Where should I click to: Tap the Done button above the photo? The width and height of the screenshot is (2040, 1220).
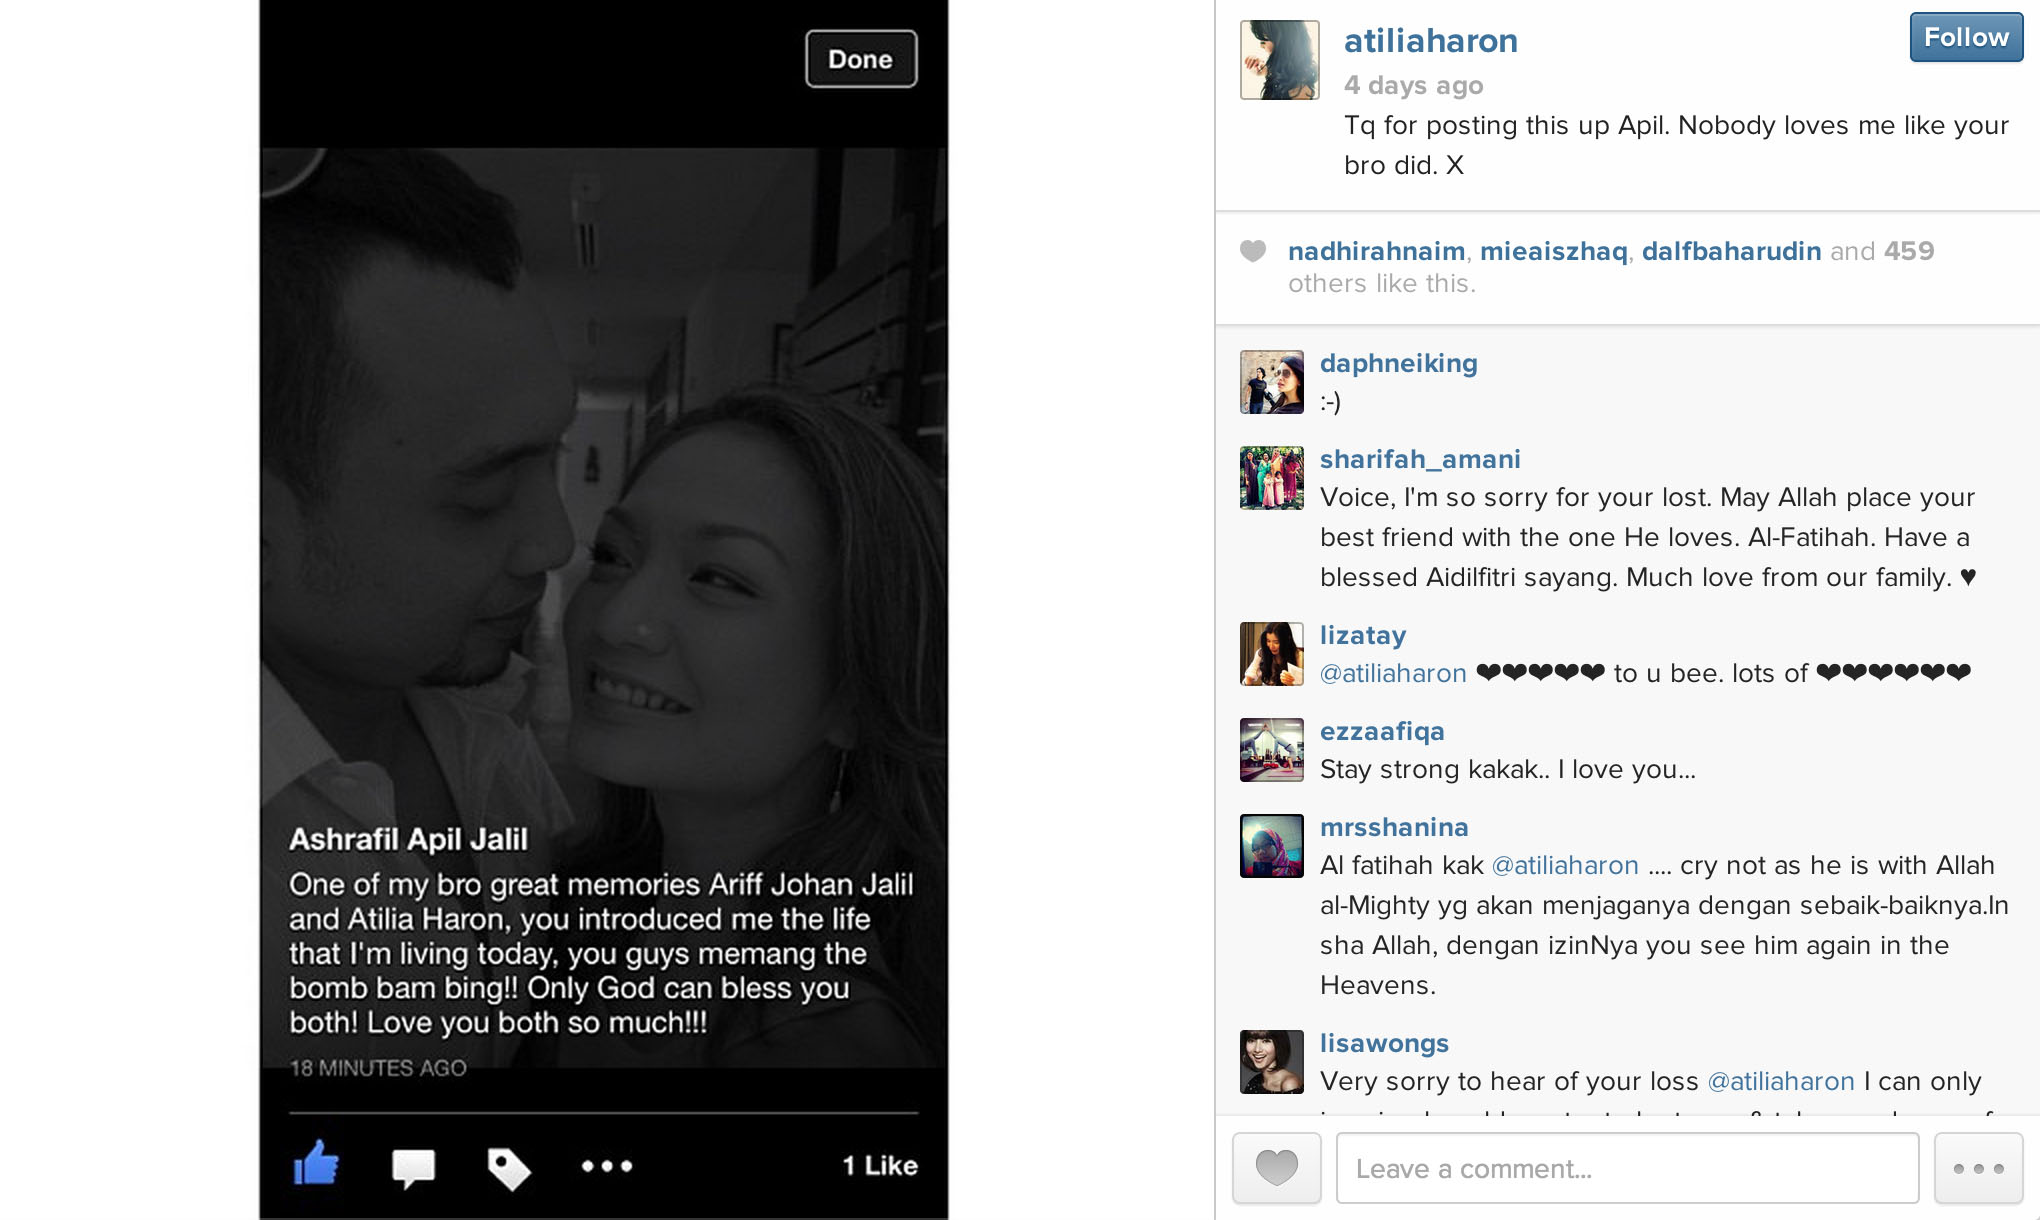861,59
